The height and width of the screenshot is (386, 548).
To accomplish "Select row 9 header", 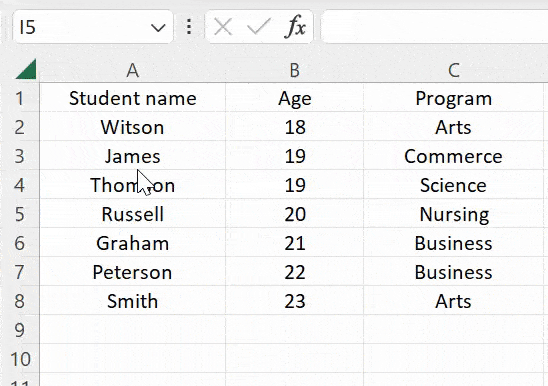I will coord(20,330).
